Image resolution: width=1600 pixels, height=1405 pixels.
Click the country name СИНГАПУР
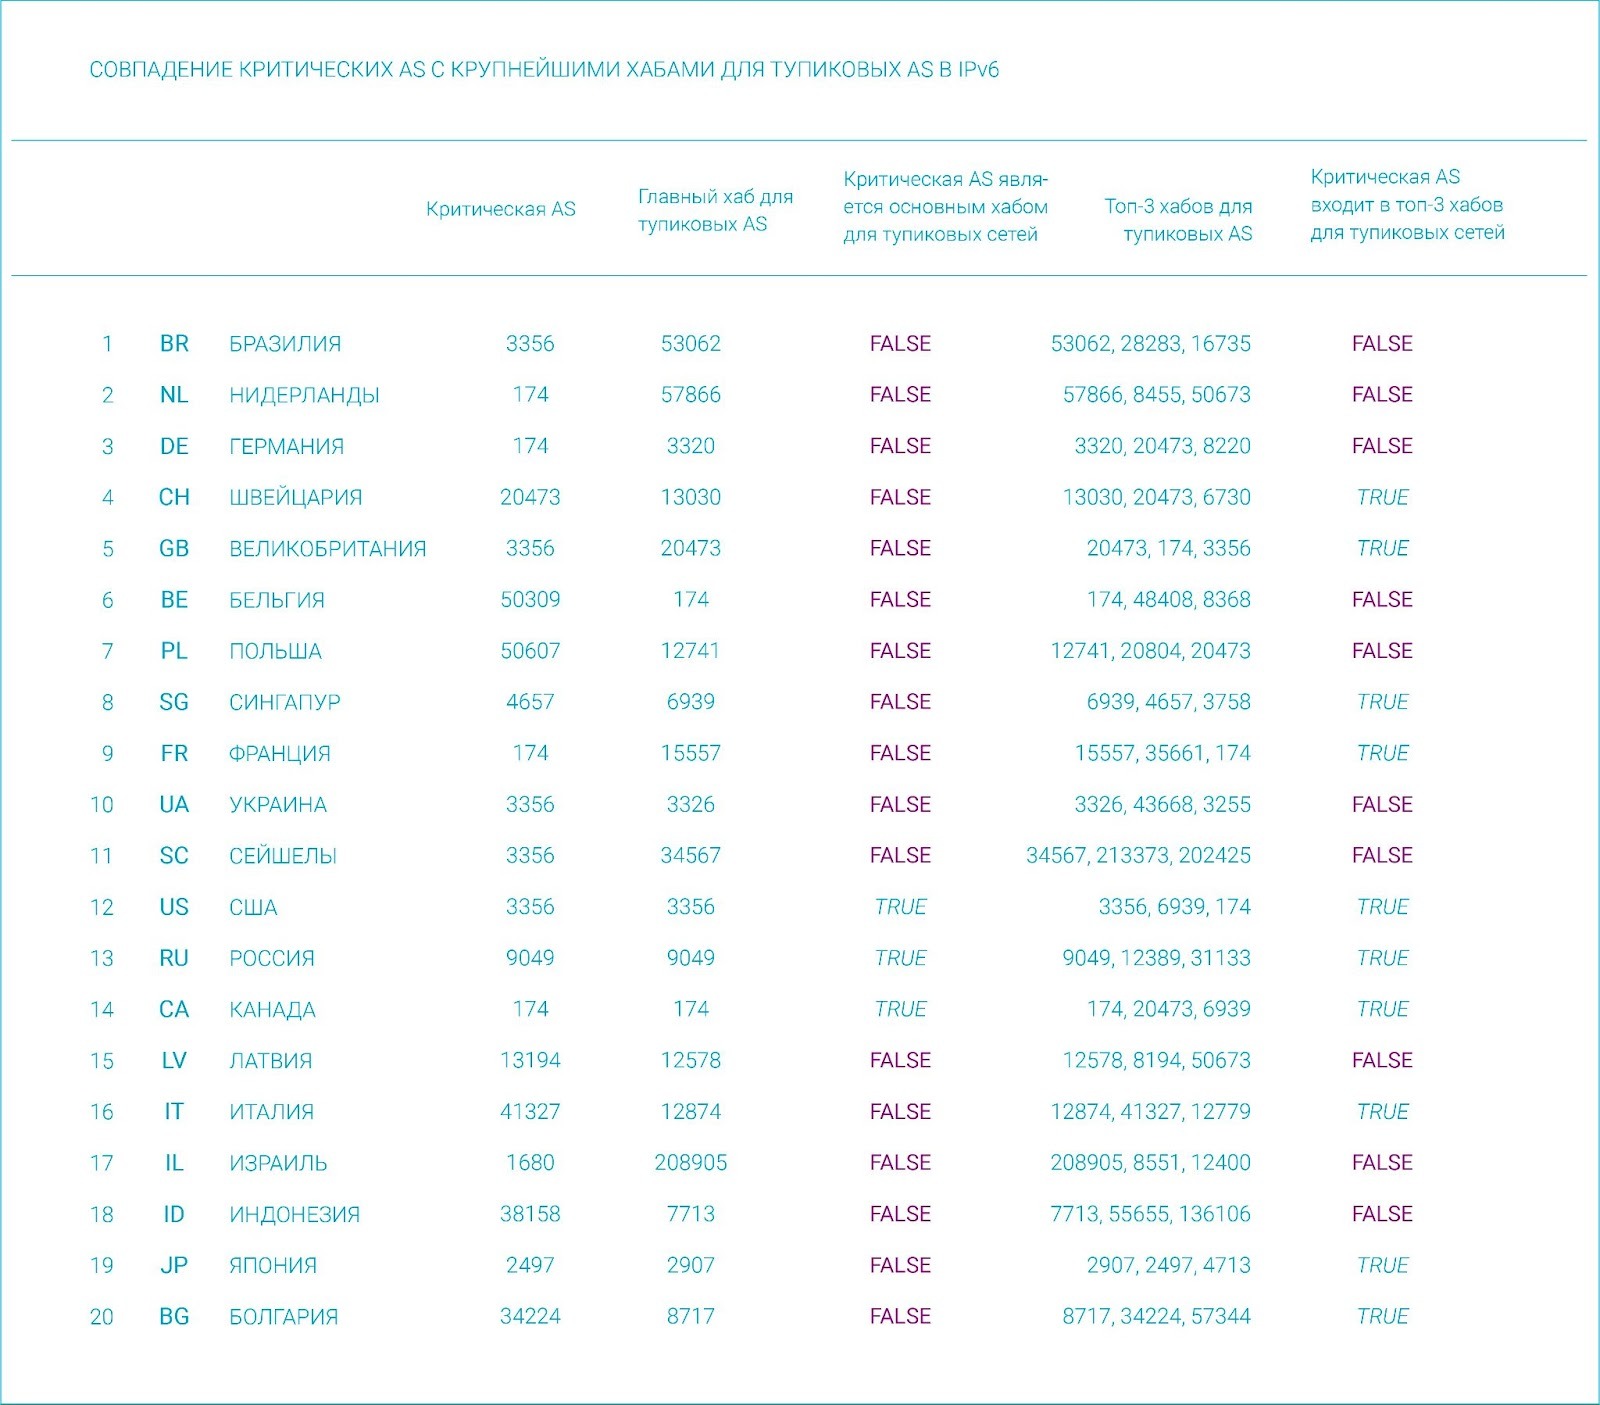click(x=284, y=702)
